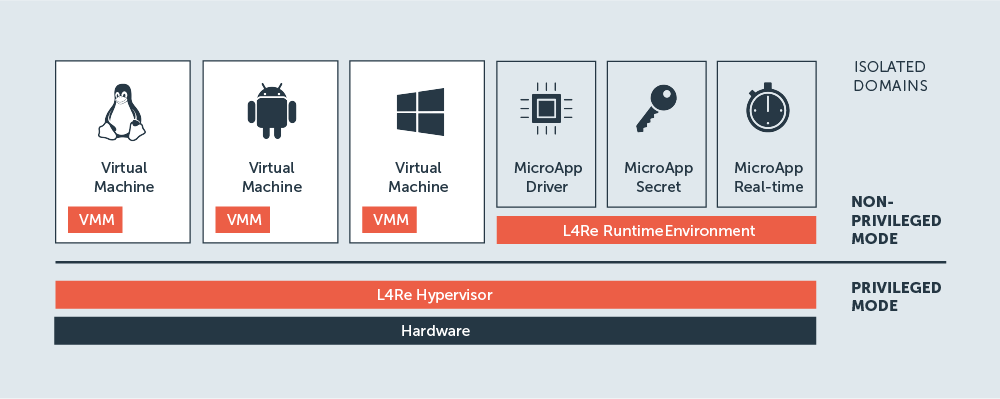Screen dimensions: 1000x399
Task: Select the L4Re Hypervisor bar
Action: 436,295
